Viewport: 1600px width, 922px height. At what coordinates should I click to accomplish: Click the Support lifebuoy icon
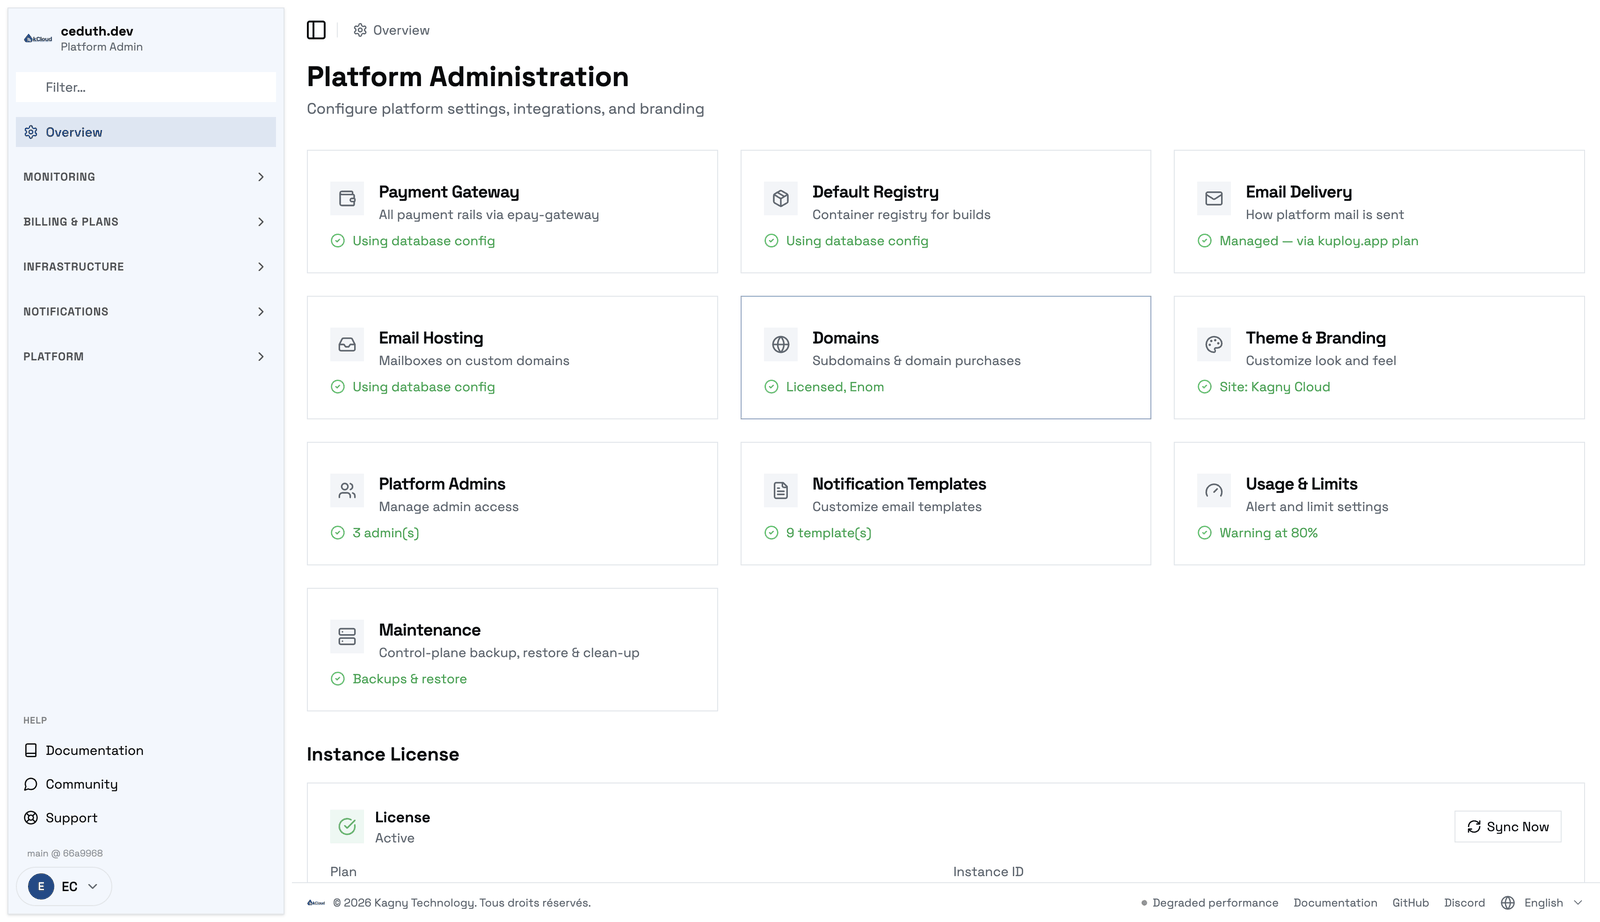tap(31, 817)
